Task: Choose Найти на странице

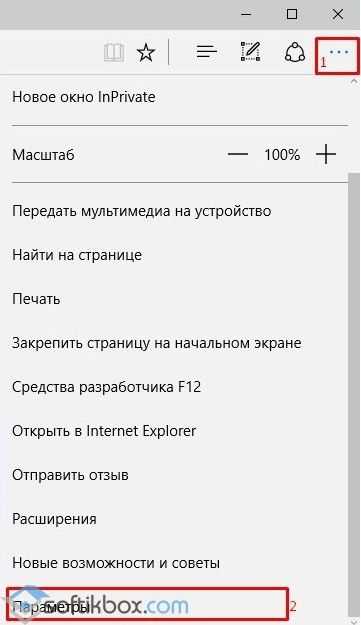Action: point(175,255)
